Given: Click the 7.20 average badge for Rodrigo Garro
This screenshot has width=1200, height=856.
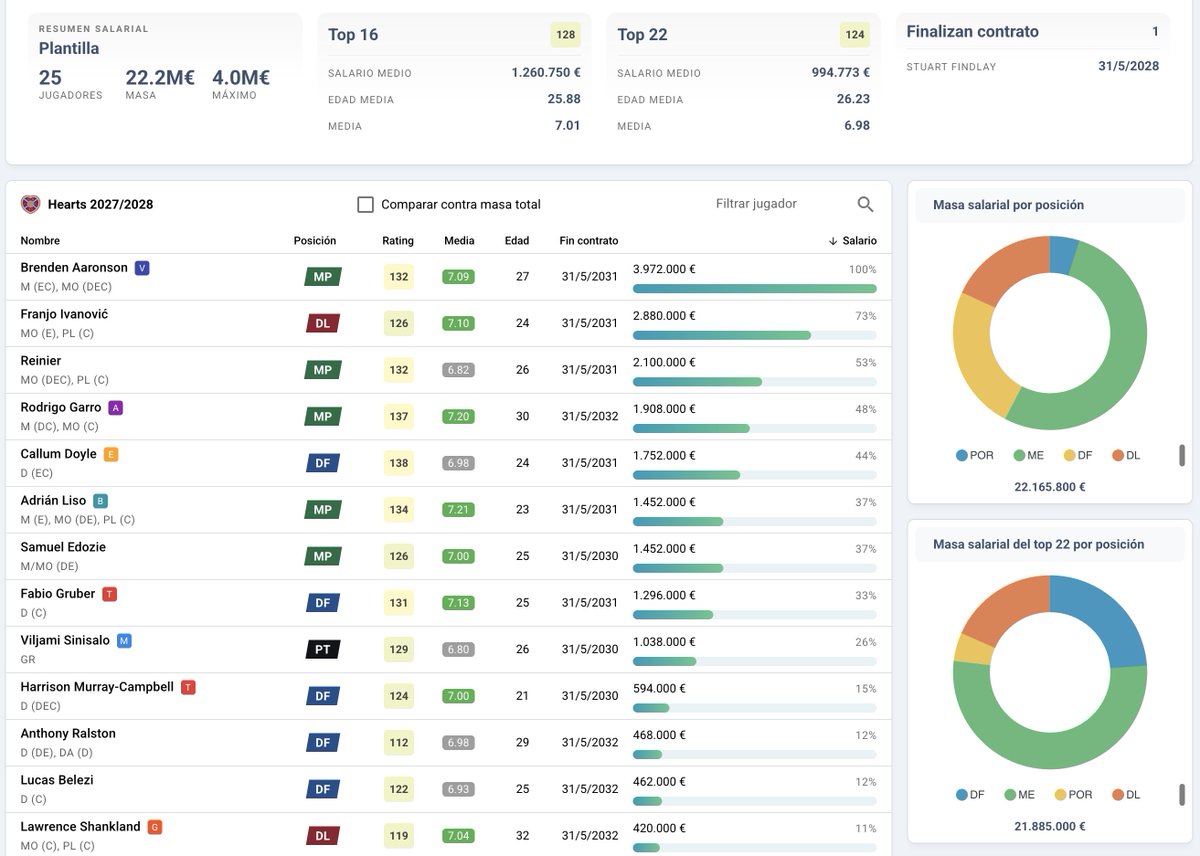Looking at the screenshot, I should pyautogui.click(x=459, y=417).
